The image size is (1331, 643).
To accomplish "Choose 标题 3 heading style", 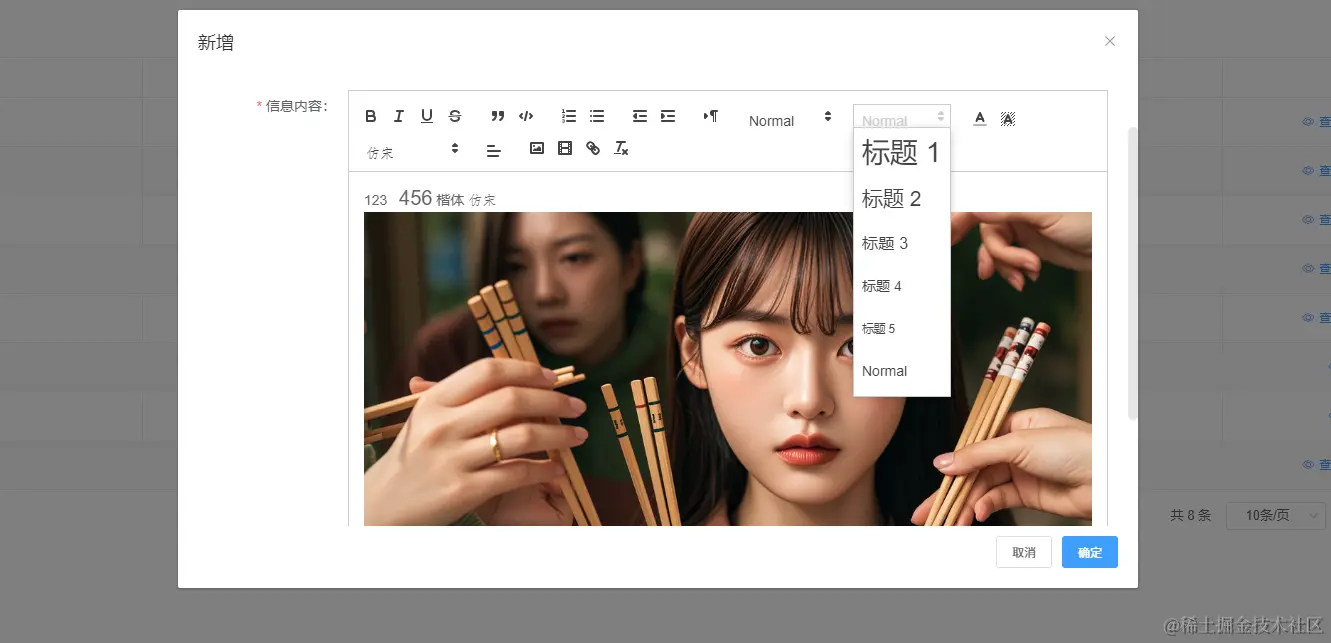I will (884, 242).
